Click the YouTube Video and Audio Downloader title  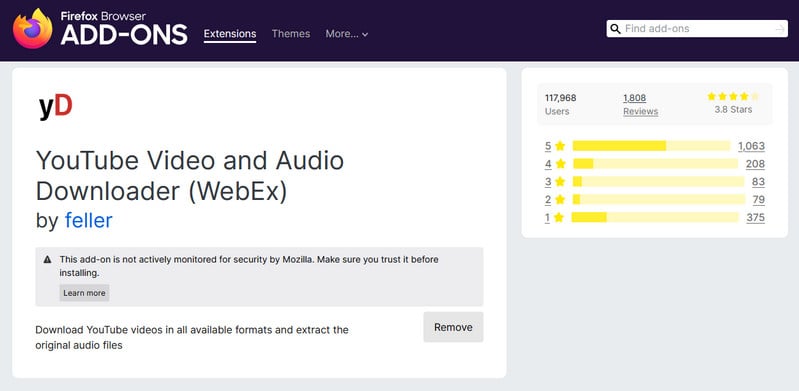[190, 176]
